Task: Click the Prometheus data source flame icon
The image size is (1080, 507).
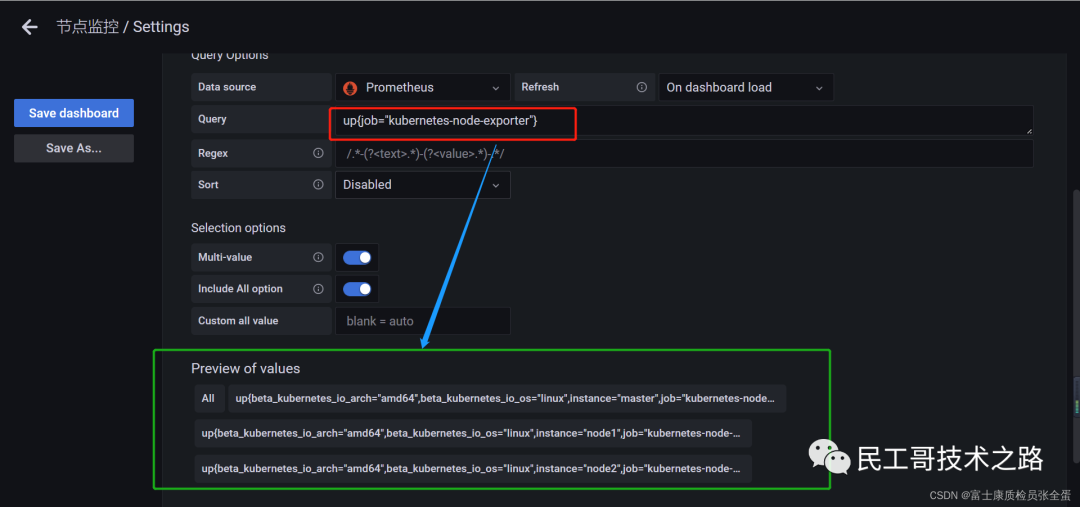Action: click(x=350, y=87)
